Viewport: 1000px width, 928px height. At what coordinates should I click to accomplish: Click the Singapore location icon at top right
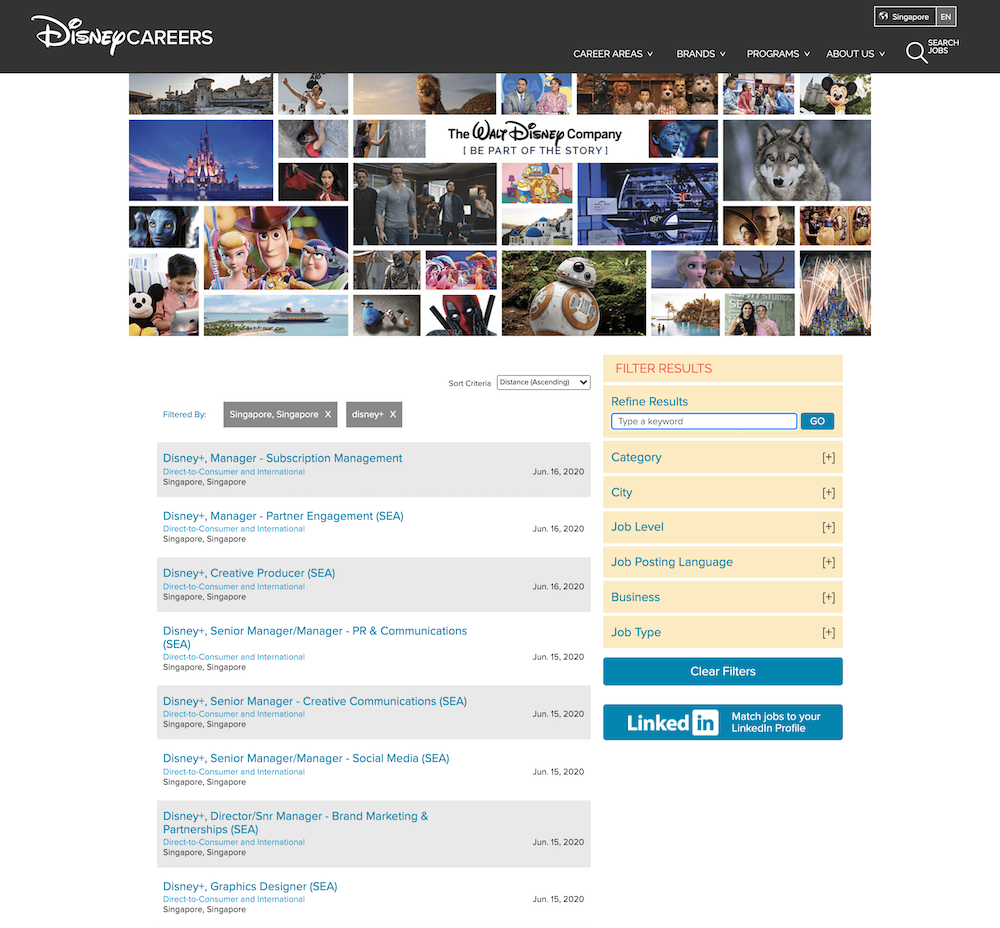click(884, 16)
